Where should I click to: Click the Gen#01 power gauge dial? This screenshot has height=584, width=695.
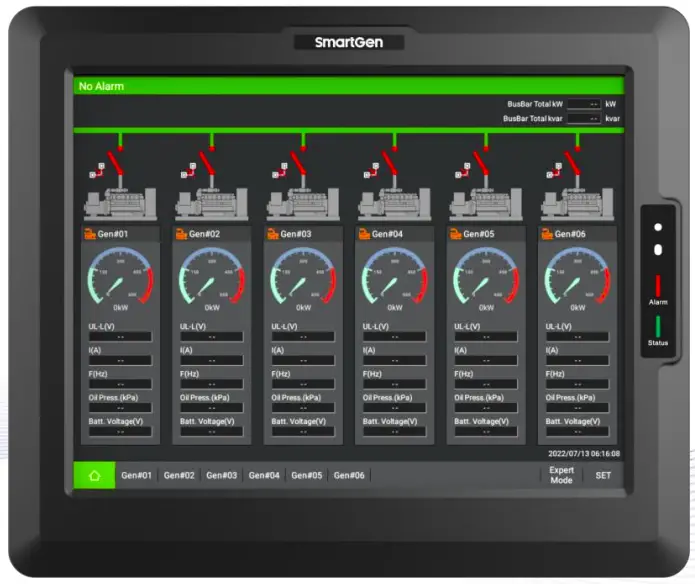tap(120, 276)
